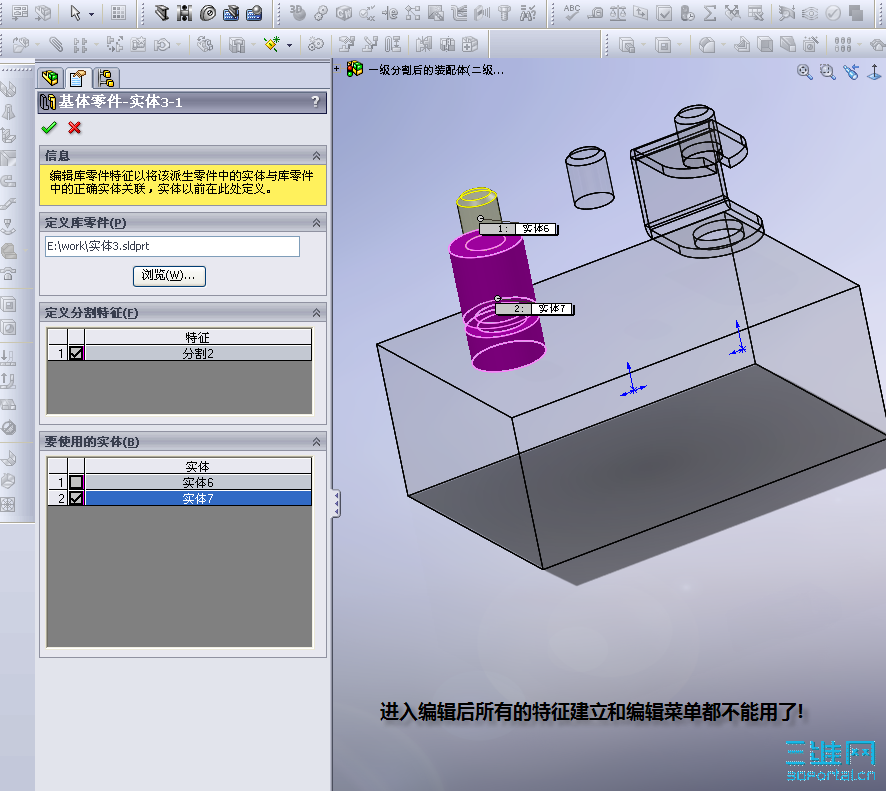Collapse the 定义分割特征(F) section
The height and width of the screenshot is (791, 886).
click(316, 313)
